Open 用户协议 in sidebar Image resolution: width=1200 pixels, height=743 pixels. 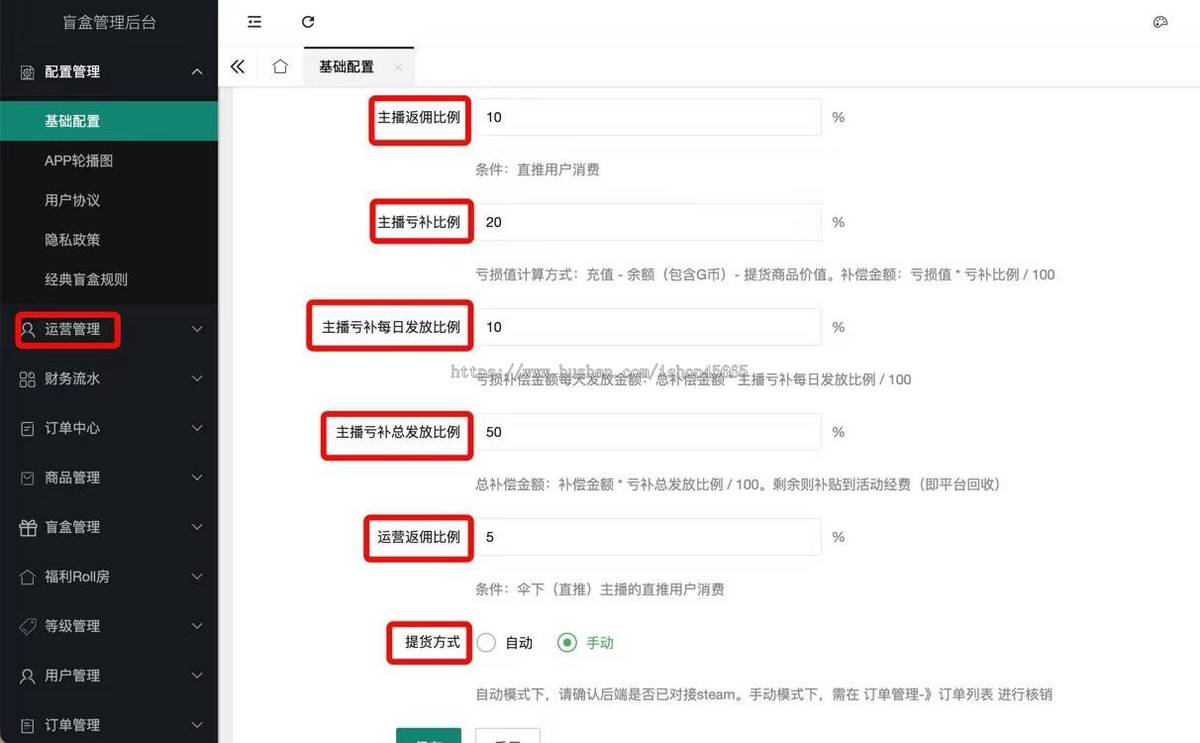(109, 200)
